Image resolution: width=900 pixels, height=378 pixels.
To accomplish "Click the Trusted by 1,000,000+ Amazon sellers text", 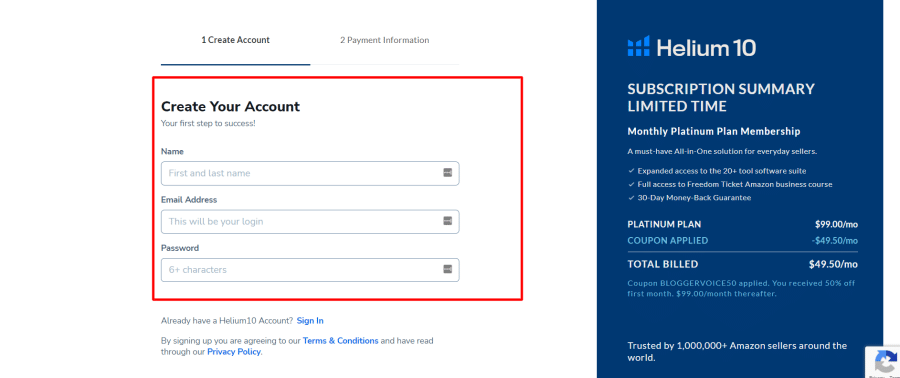I will point(737,352).
